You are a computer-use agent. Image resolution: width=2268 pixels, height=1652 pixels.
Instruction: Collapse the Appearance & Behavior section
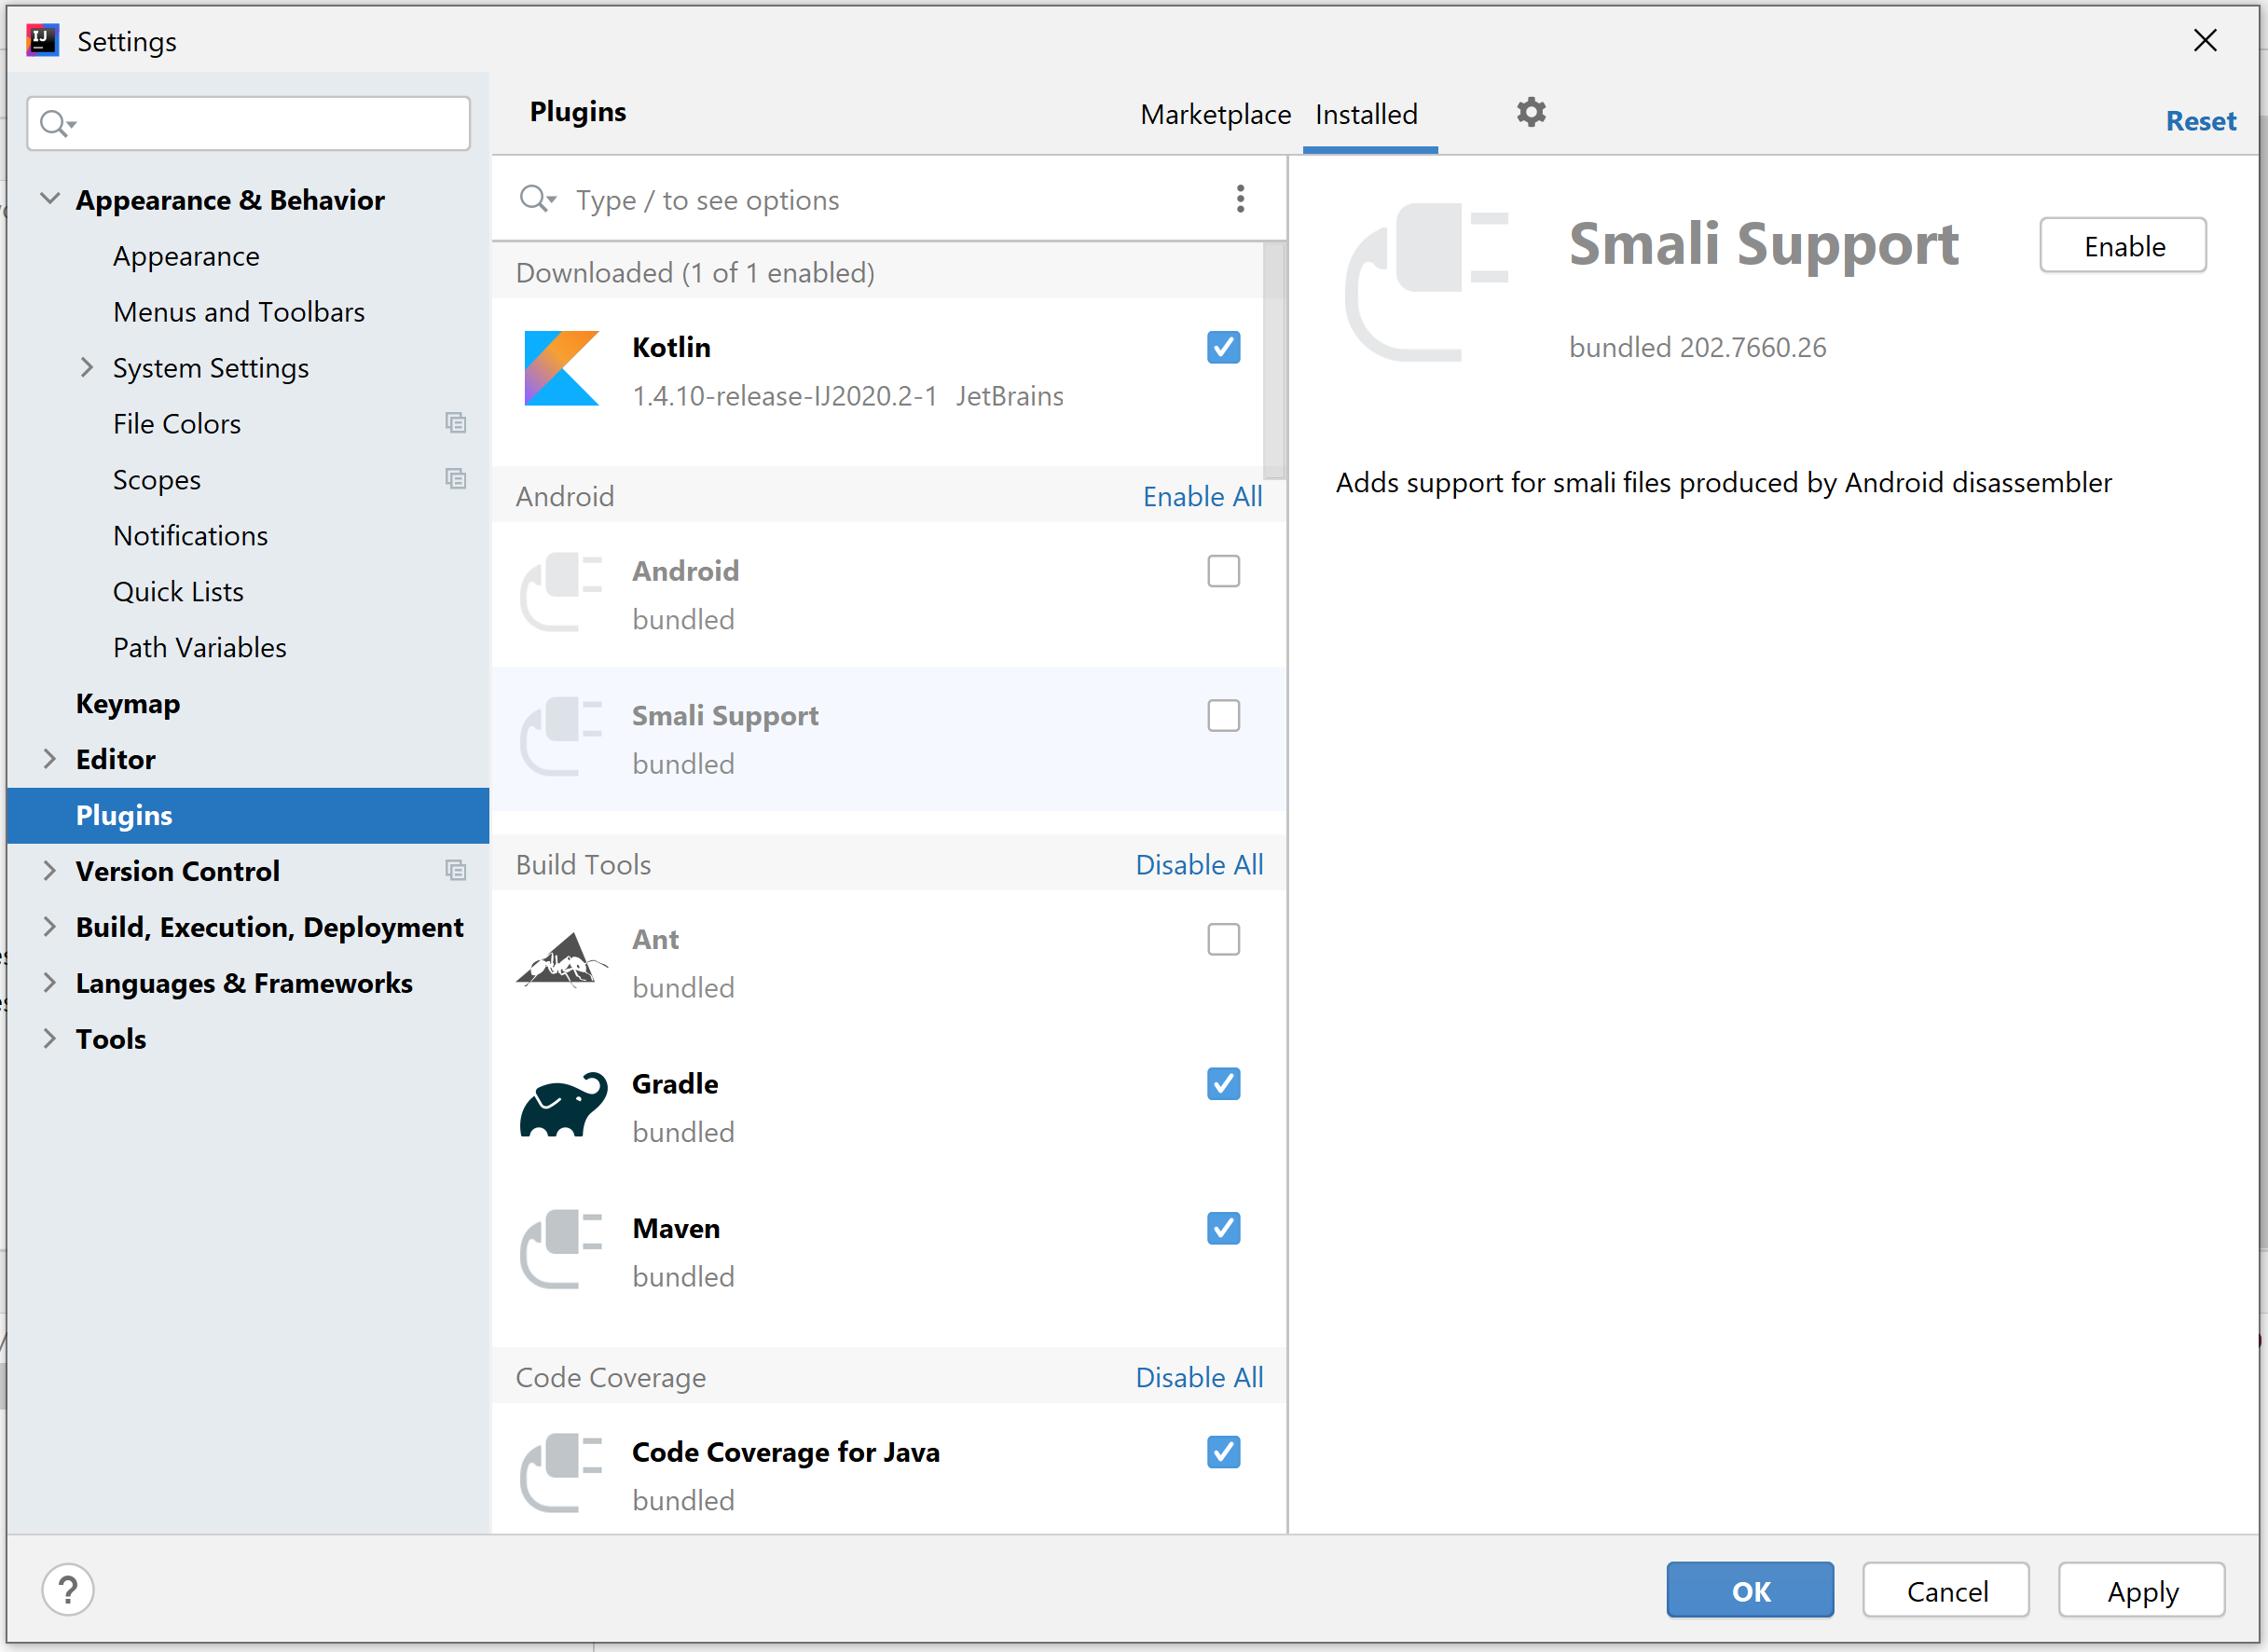pyautogui.click(x=50, y=199)
